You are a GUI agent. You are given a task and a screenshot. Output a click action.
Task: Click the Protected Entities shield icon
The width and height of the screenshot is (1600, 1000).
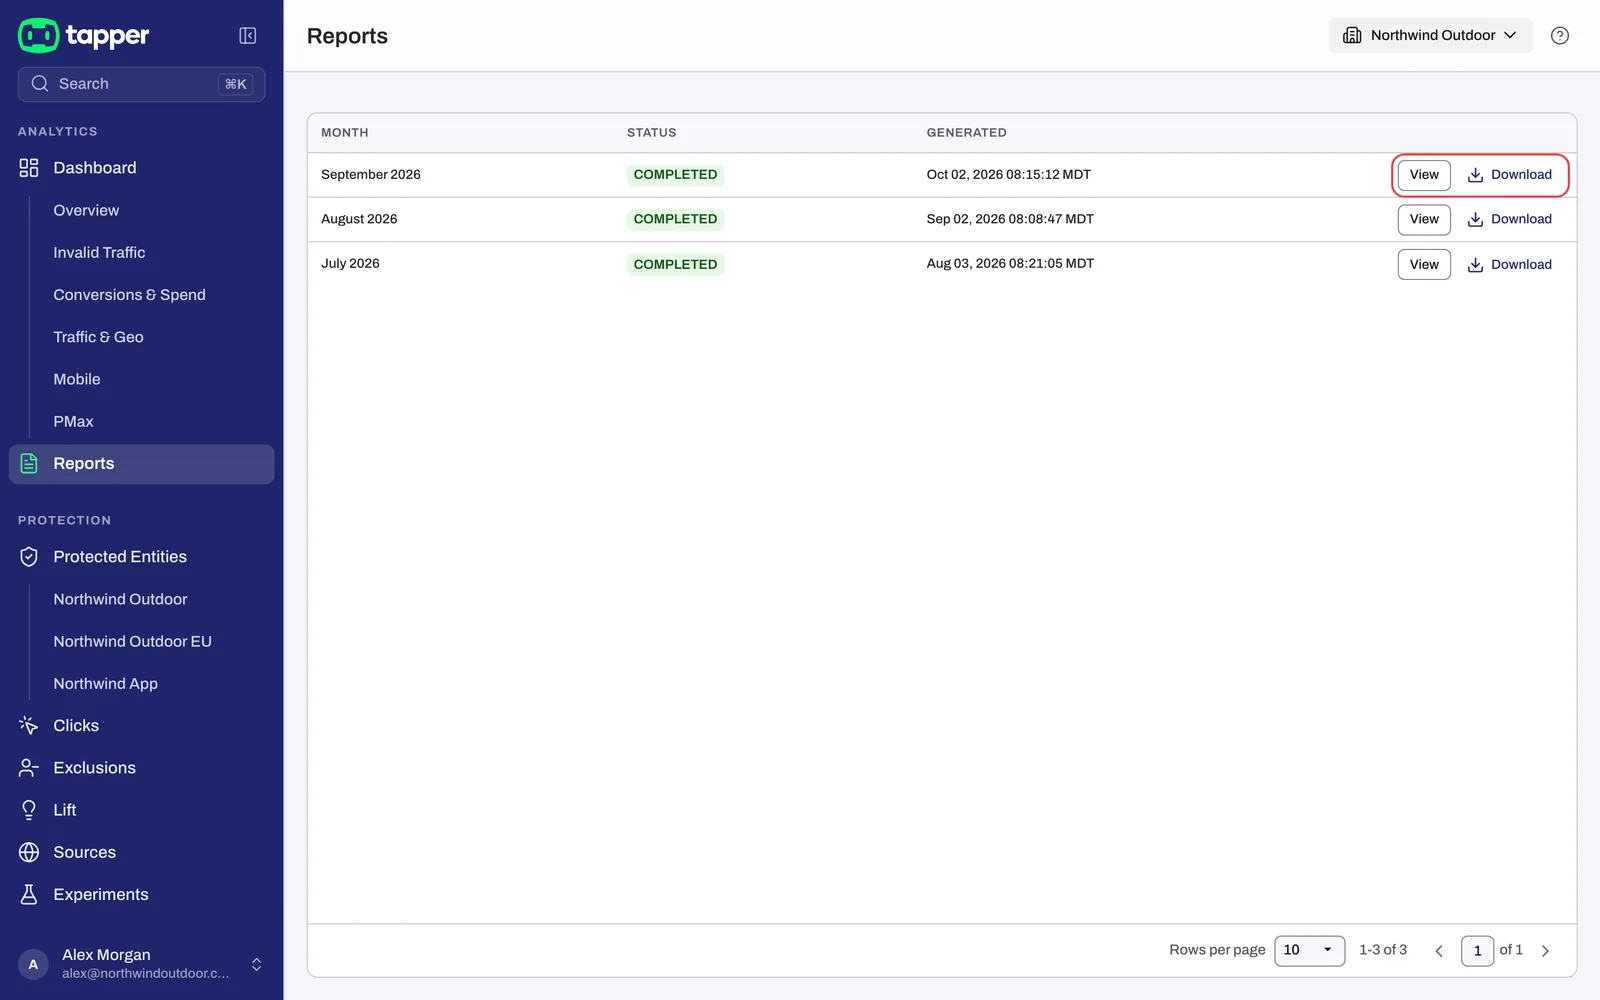29,557
